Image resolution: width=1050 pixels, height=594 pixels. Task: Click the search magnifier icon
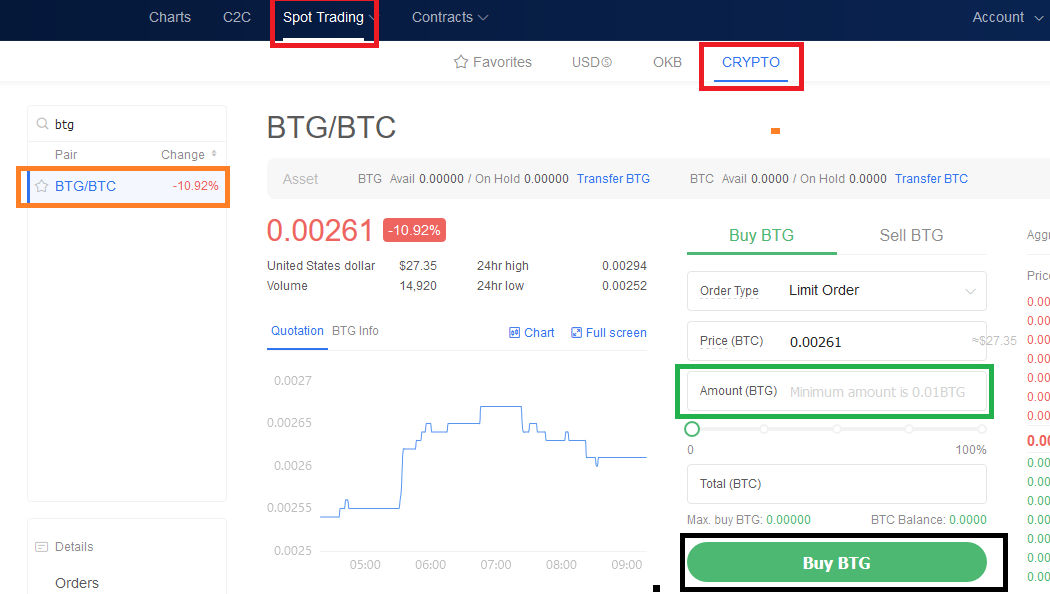42,124
